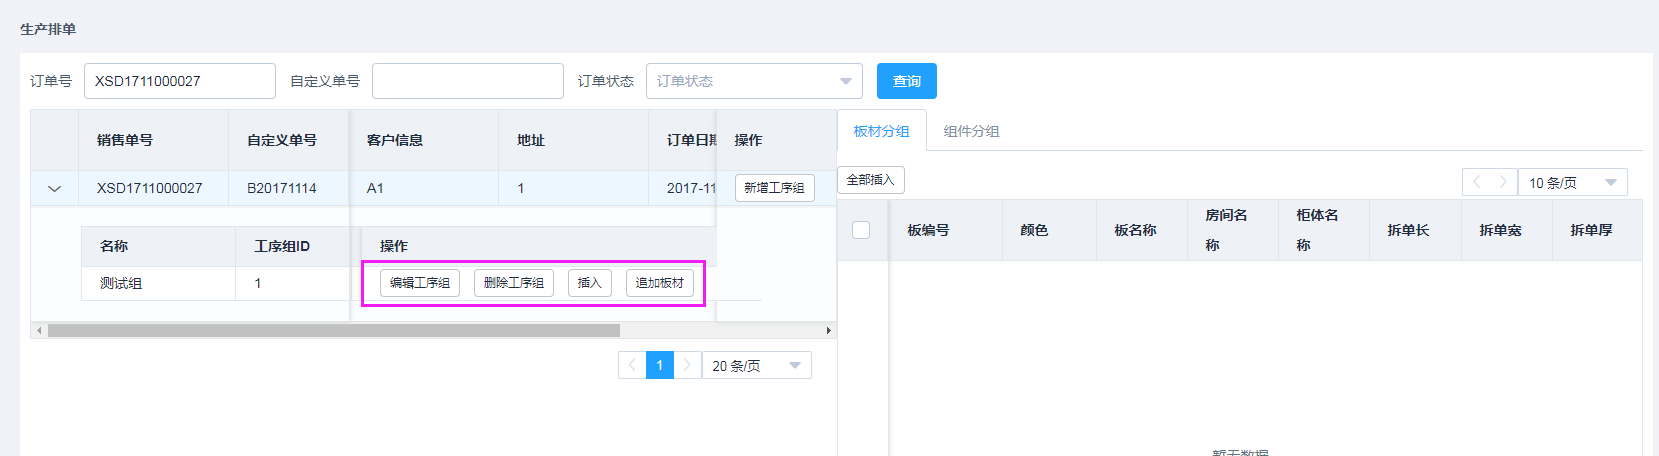1659x456 pixels.
Task: Click 新增工序组 for the order
Action: pos(774,188)
